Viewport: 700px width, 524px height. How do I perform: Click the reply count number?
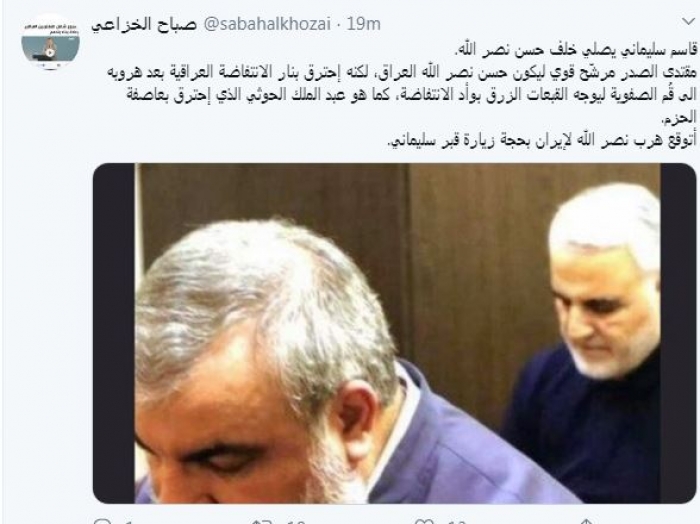129,522
